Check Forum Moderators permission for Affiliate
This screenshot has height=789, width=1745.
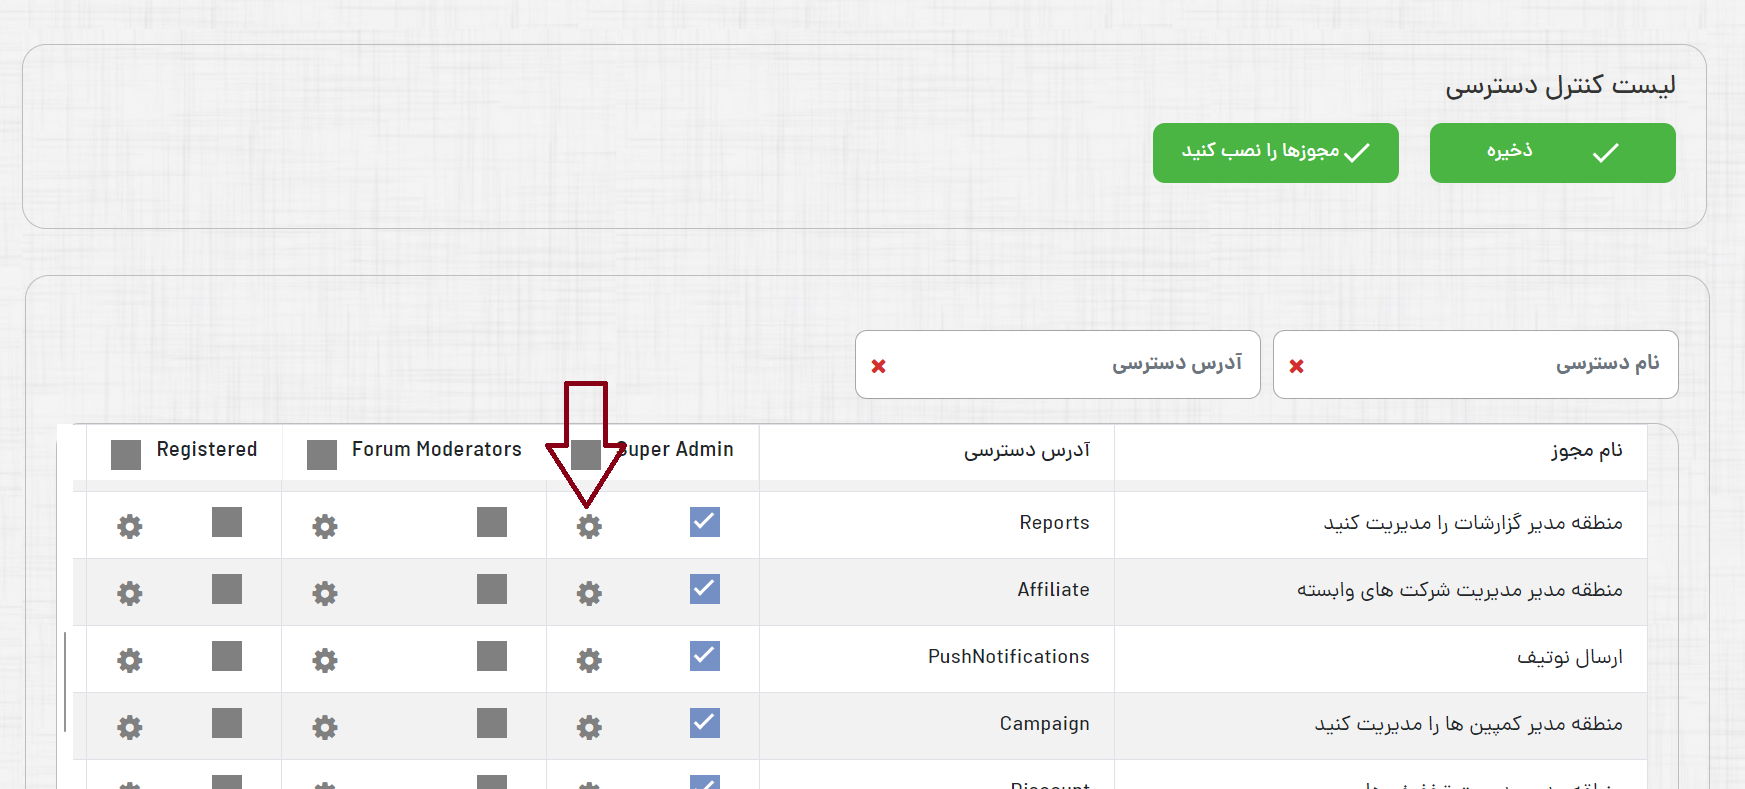(x=492, y=589)
